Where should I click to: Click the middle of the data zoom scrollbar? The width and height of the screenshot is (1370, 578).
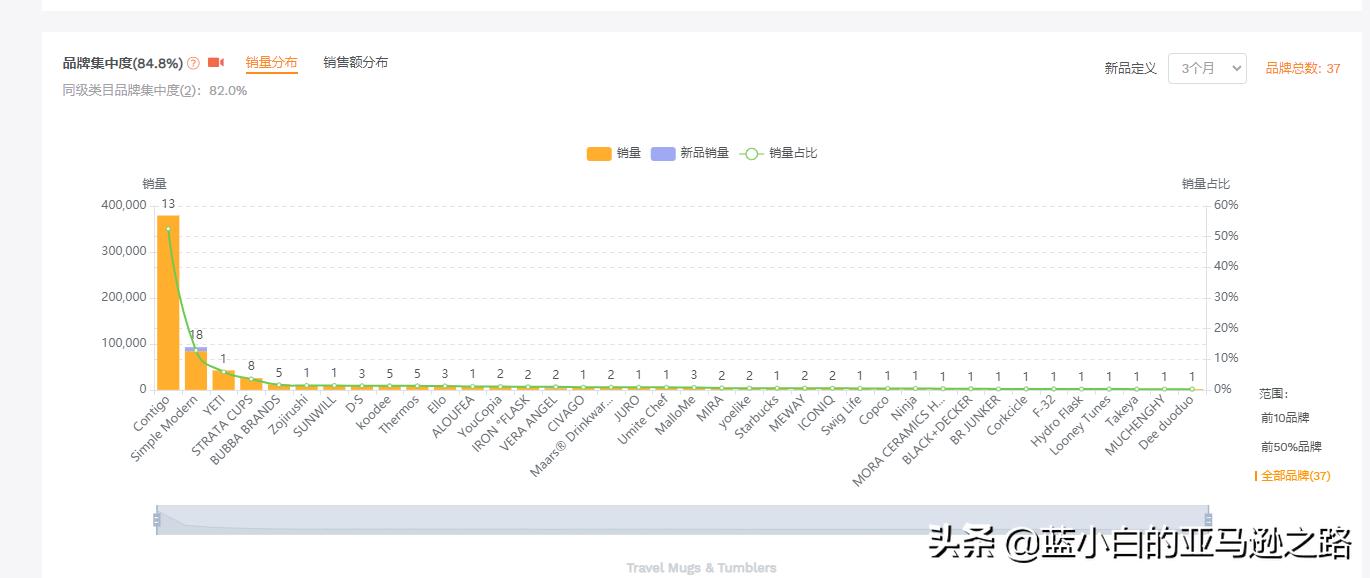pos(682,519)
